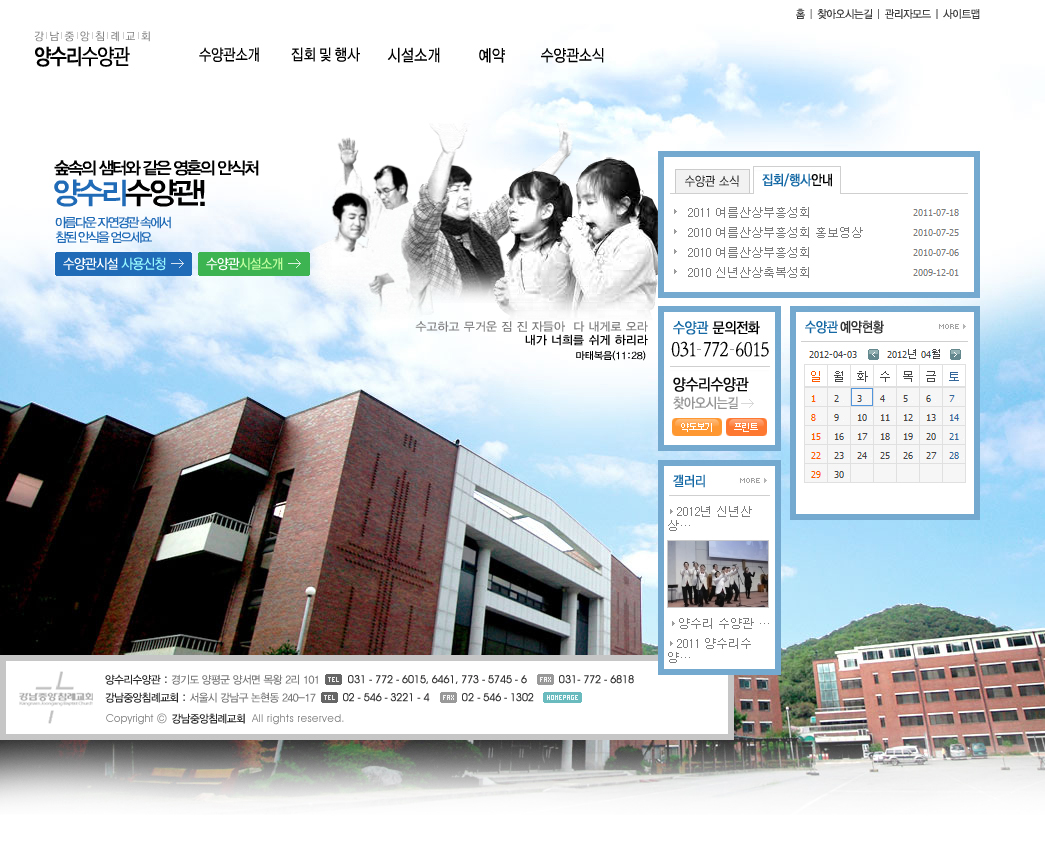Go to next month in reservation calendar
The height and width of the screenshot is (847, 1045).
(955, 354)
